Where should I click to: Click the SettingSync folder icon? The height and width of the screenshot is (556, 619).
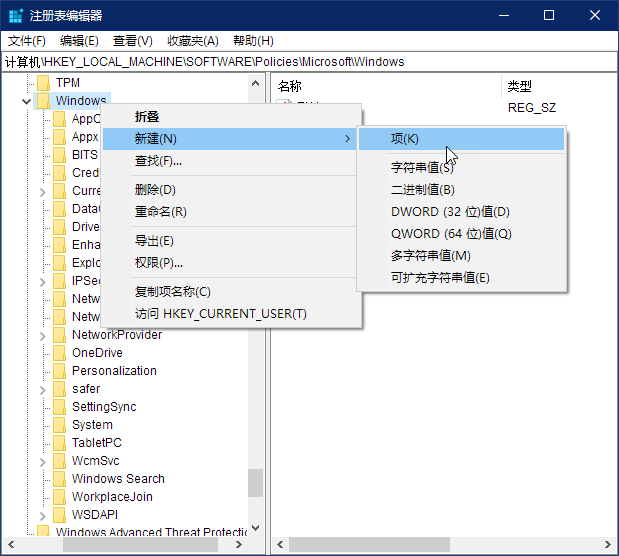(x=60, y=407)
